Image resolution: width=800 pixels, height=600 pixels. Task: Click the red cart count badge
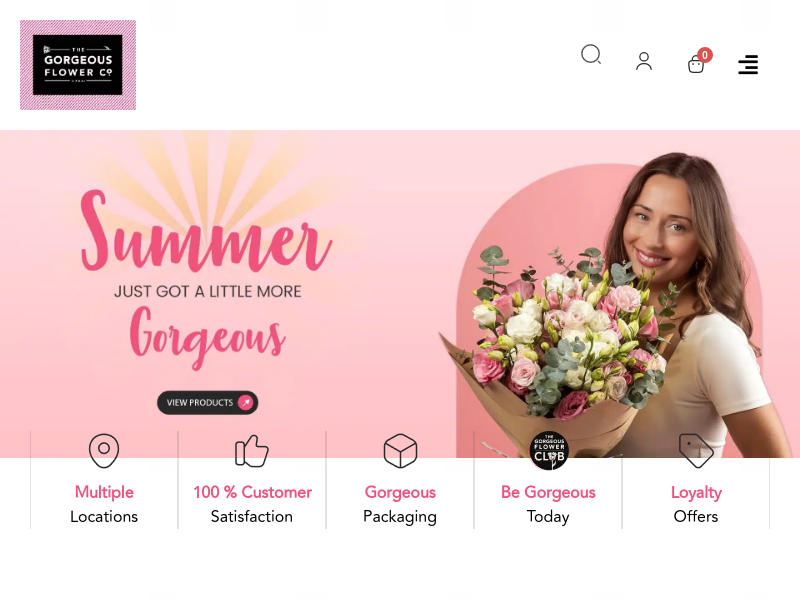point(705,55)
